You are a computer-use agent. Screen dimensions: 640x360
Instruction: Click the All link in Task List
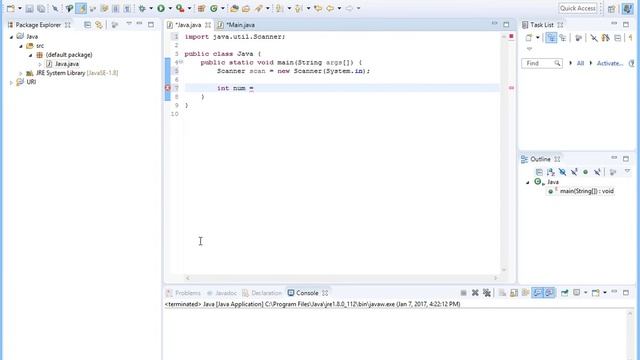point(580,63)
